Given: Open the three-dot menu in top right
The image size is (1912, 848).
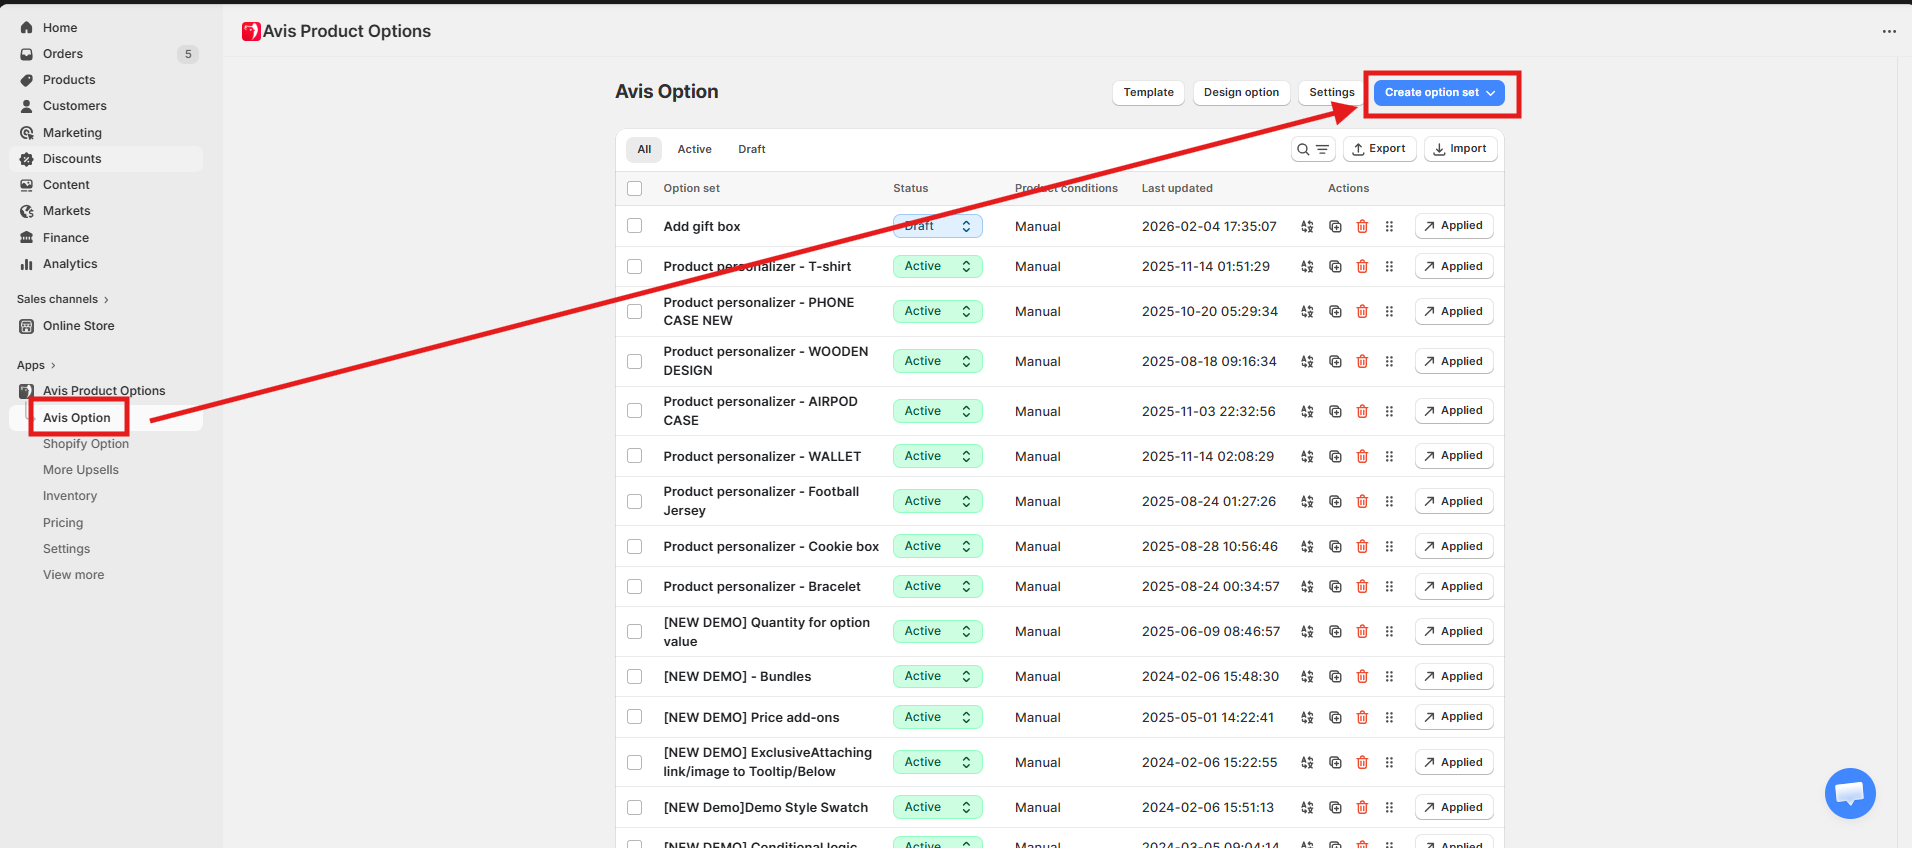Looking at the screenshot, I should (1888, 32).
